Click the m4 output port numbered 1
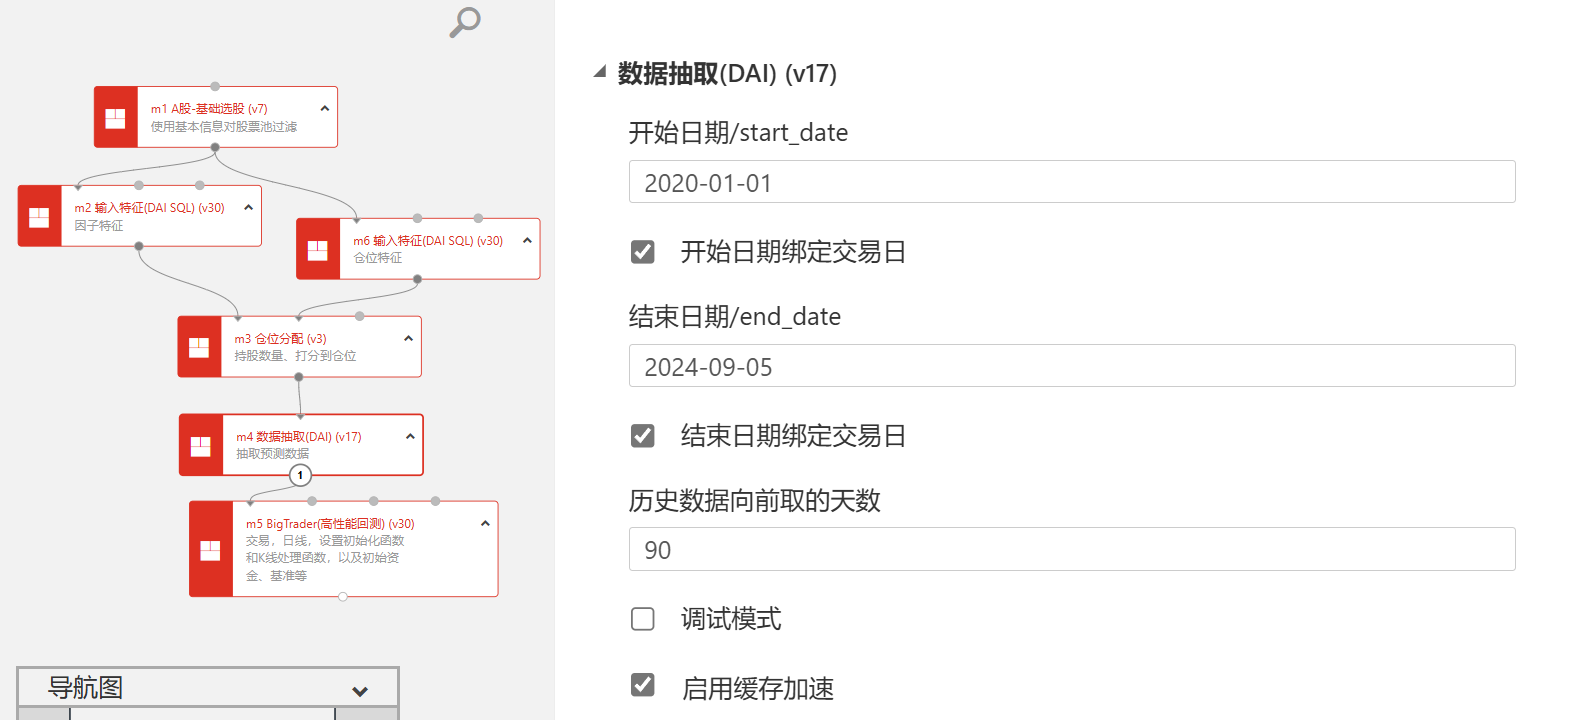Screen dimensions: 1593x720 click(x=300, y=475)
